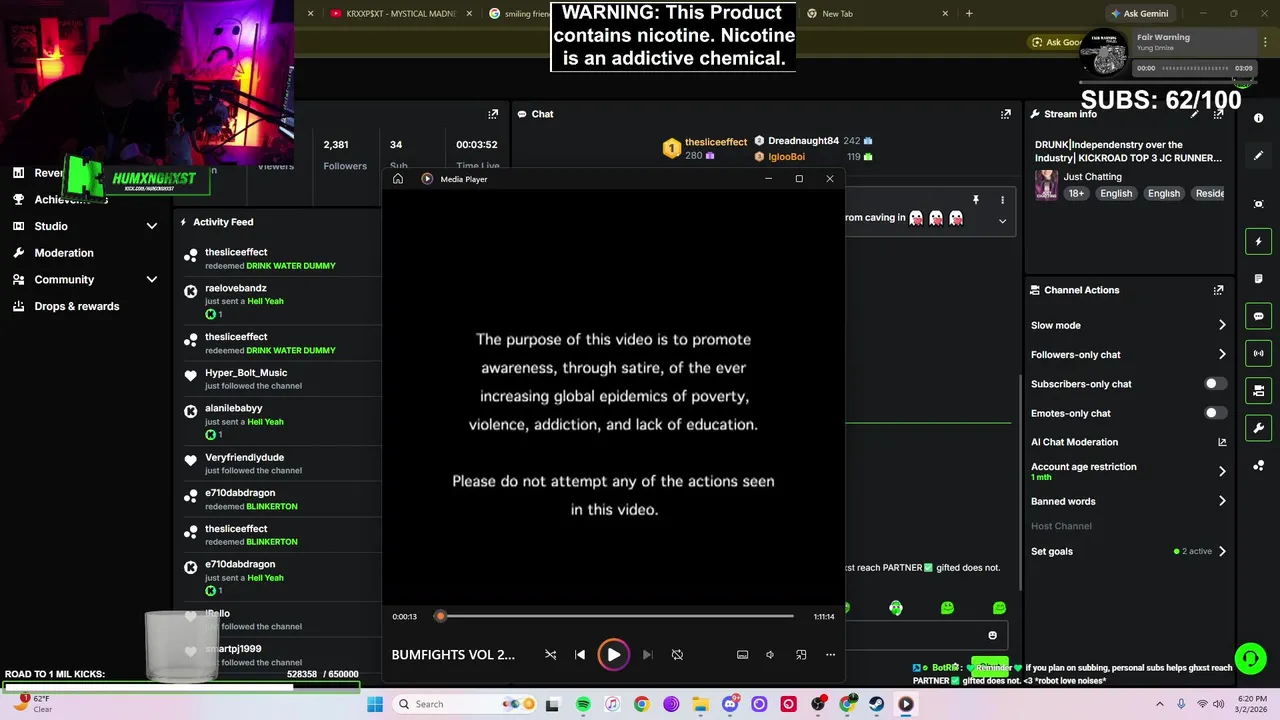Play the video in Media Player
The width and height of the screenshot is (1280, 720).
(x=613, y=655)
